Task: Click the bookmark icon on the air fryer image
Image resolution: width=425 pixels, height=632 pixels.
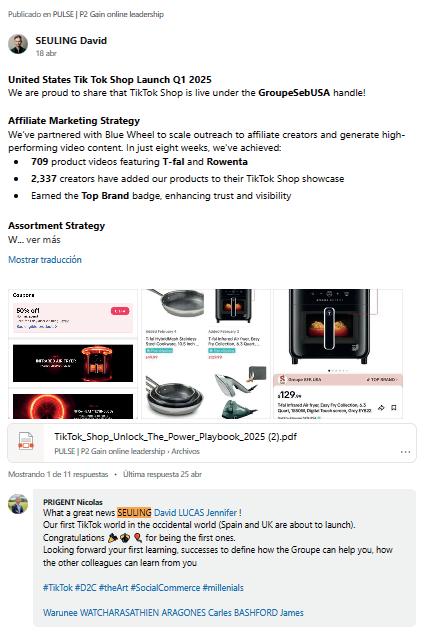Action: (394, 408)
